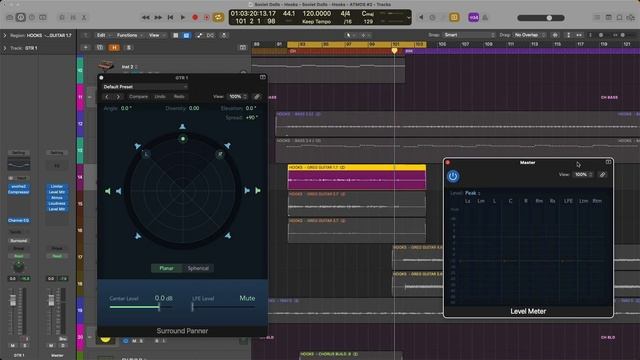Toggle the Level Meter power button
This screenshot has width=640, height=360.
click(x=453, y=176)
